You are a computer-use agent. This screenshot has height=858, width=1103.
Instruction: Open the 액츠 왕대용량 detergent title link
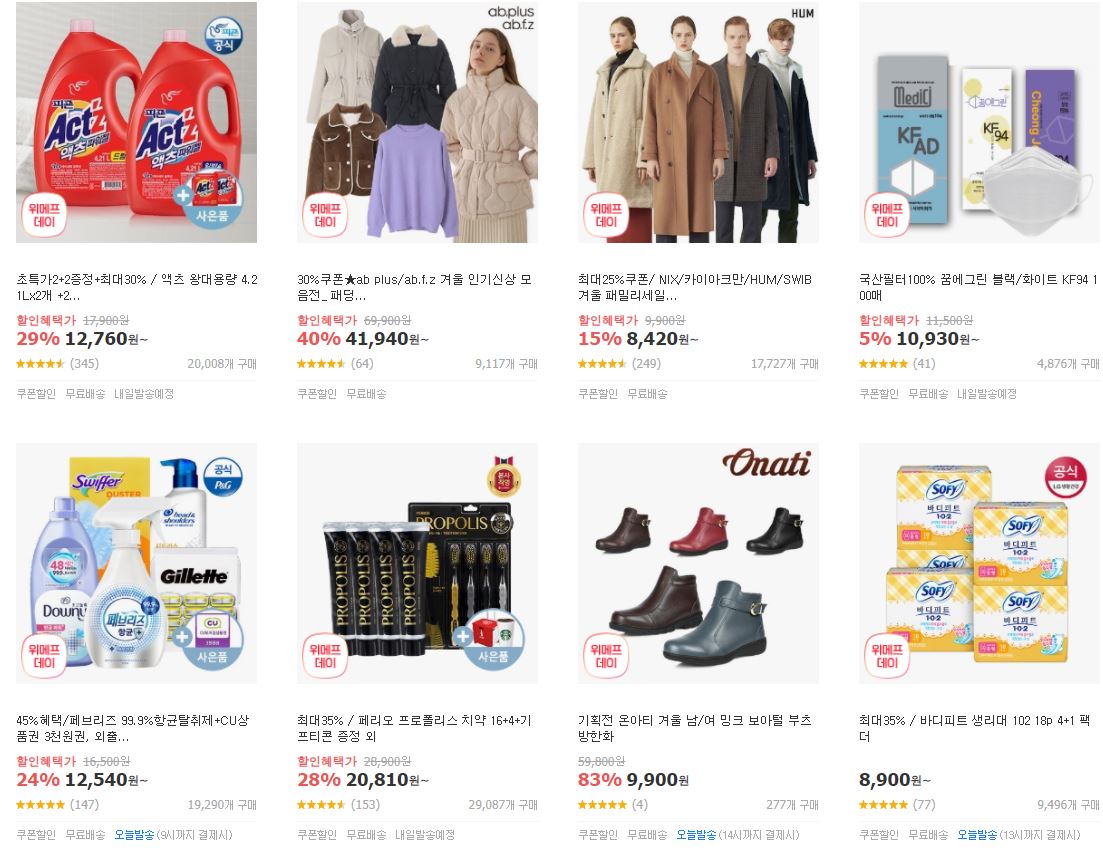click(x=136, y=287)
